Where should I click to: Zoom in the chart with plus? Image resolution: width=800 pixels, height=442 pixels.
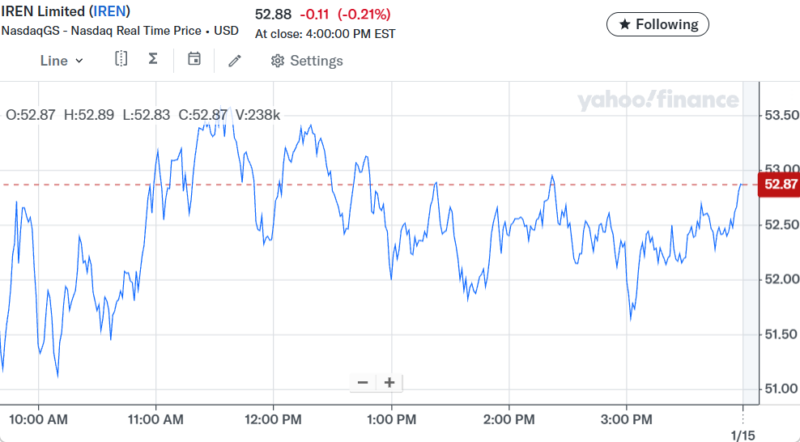click(389, 382)
